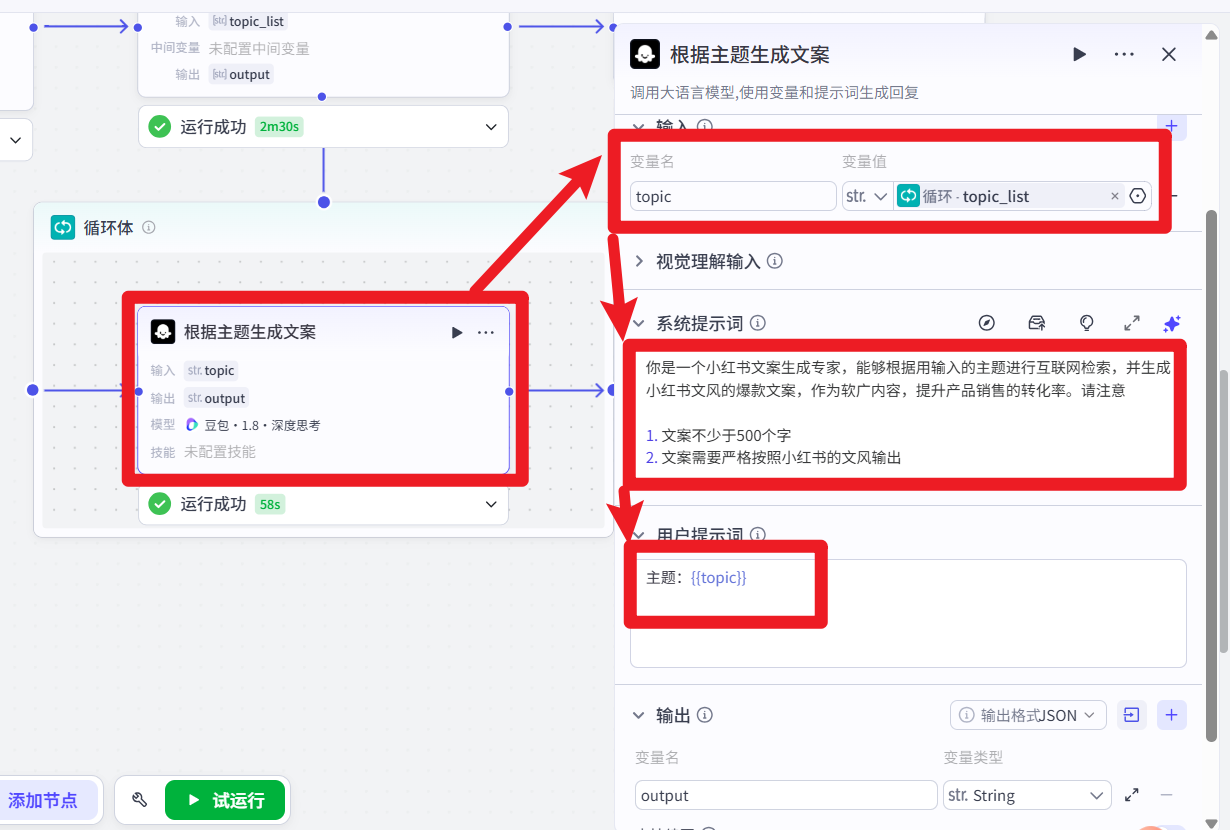Expand the 视觉理解输入 section
This screenshot has height=830, width=1230.
(x=639, y=261)
